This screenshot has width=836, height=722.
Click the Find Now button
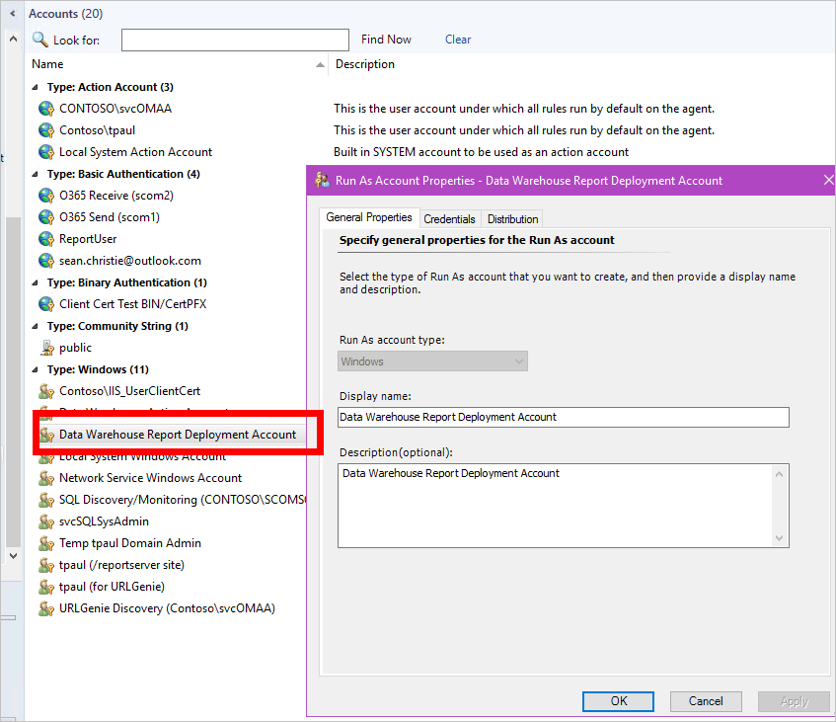click(386, 39)
